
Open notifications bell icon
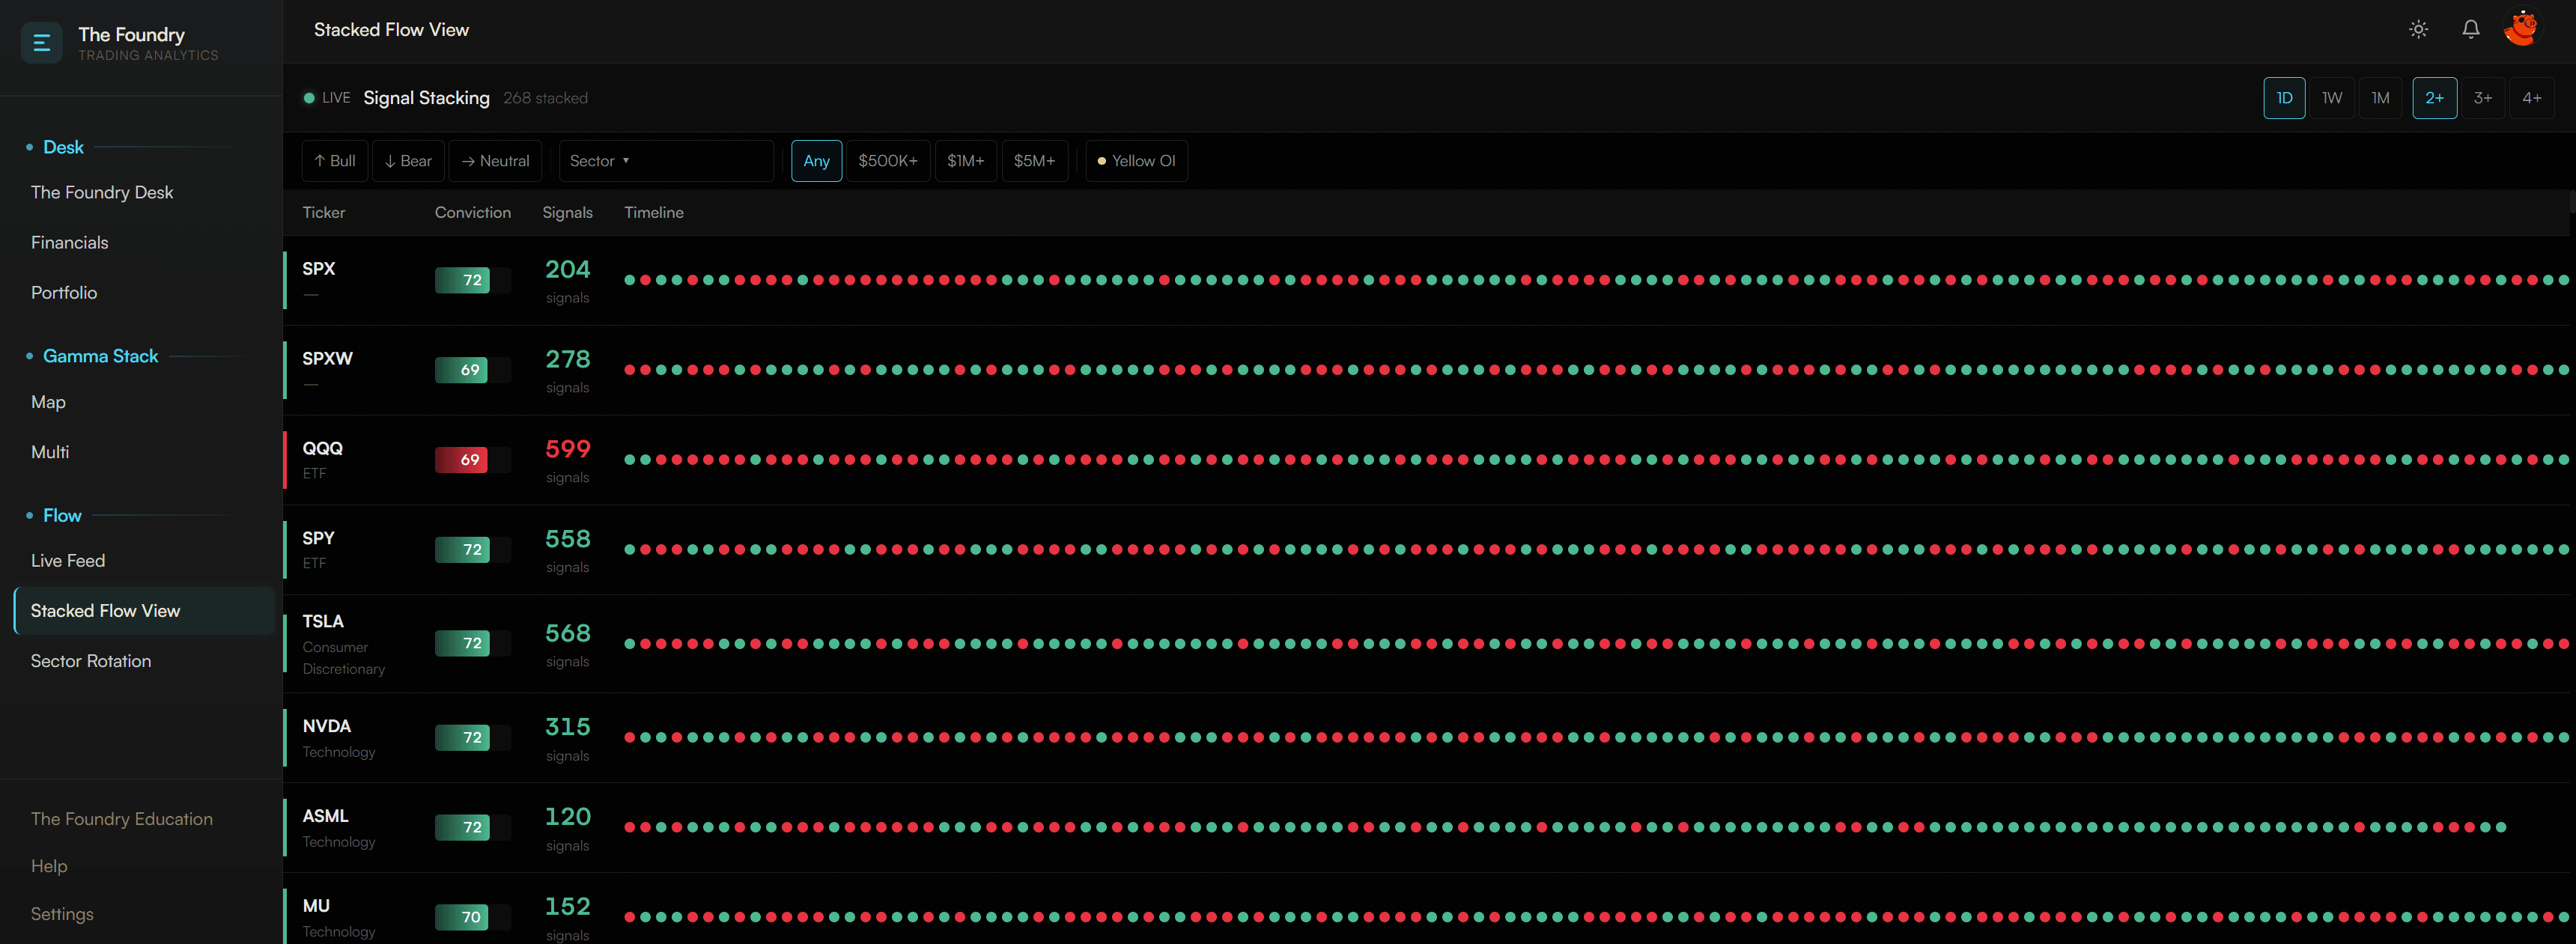tap(2470, 30)
